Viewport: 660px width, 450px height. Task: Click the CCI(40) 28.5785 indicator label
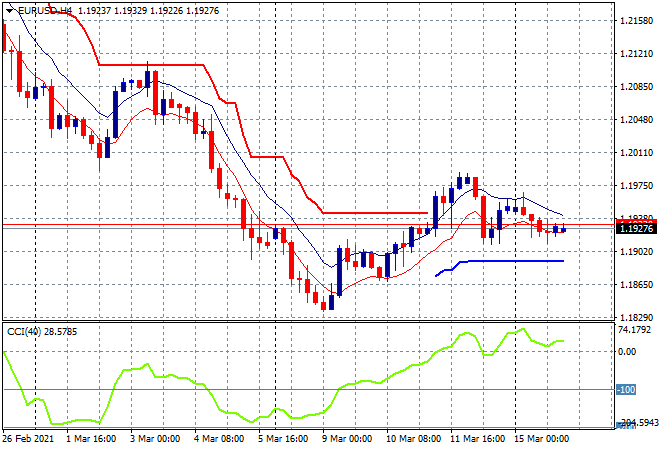[x=42, y=332]
